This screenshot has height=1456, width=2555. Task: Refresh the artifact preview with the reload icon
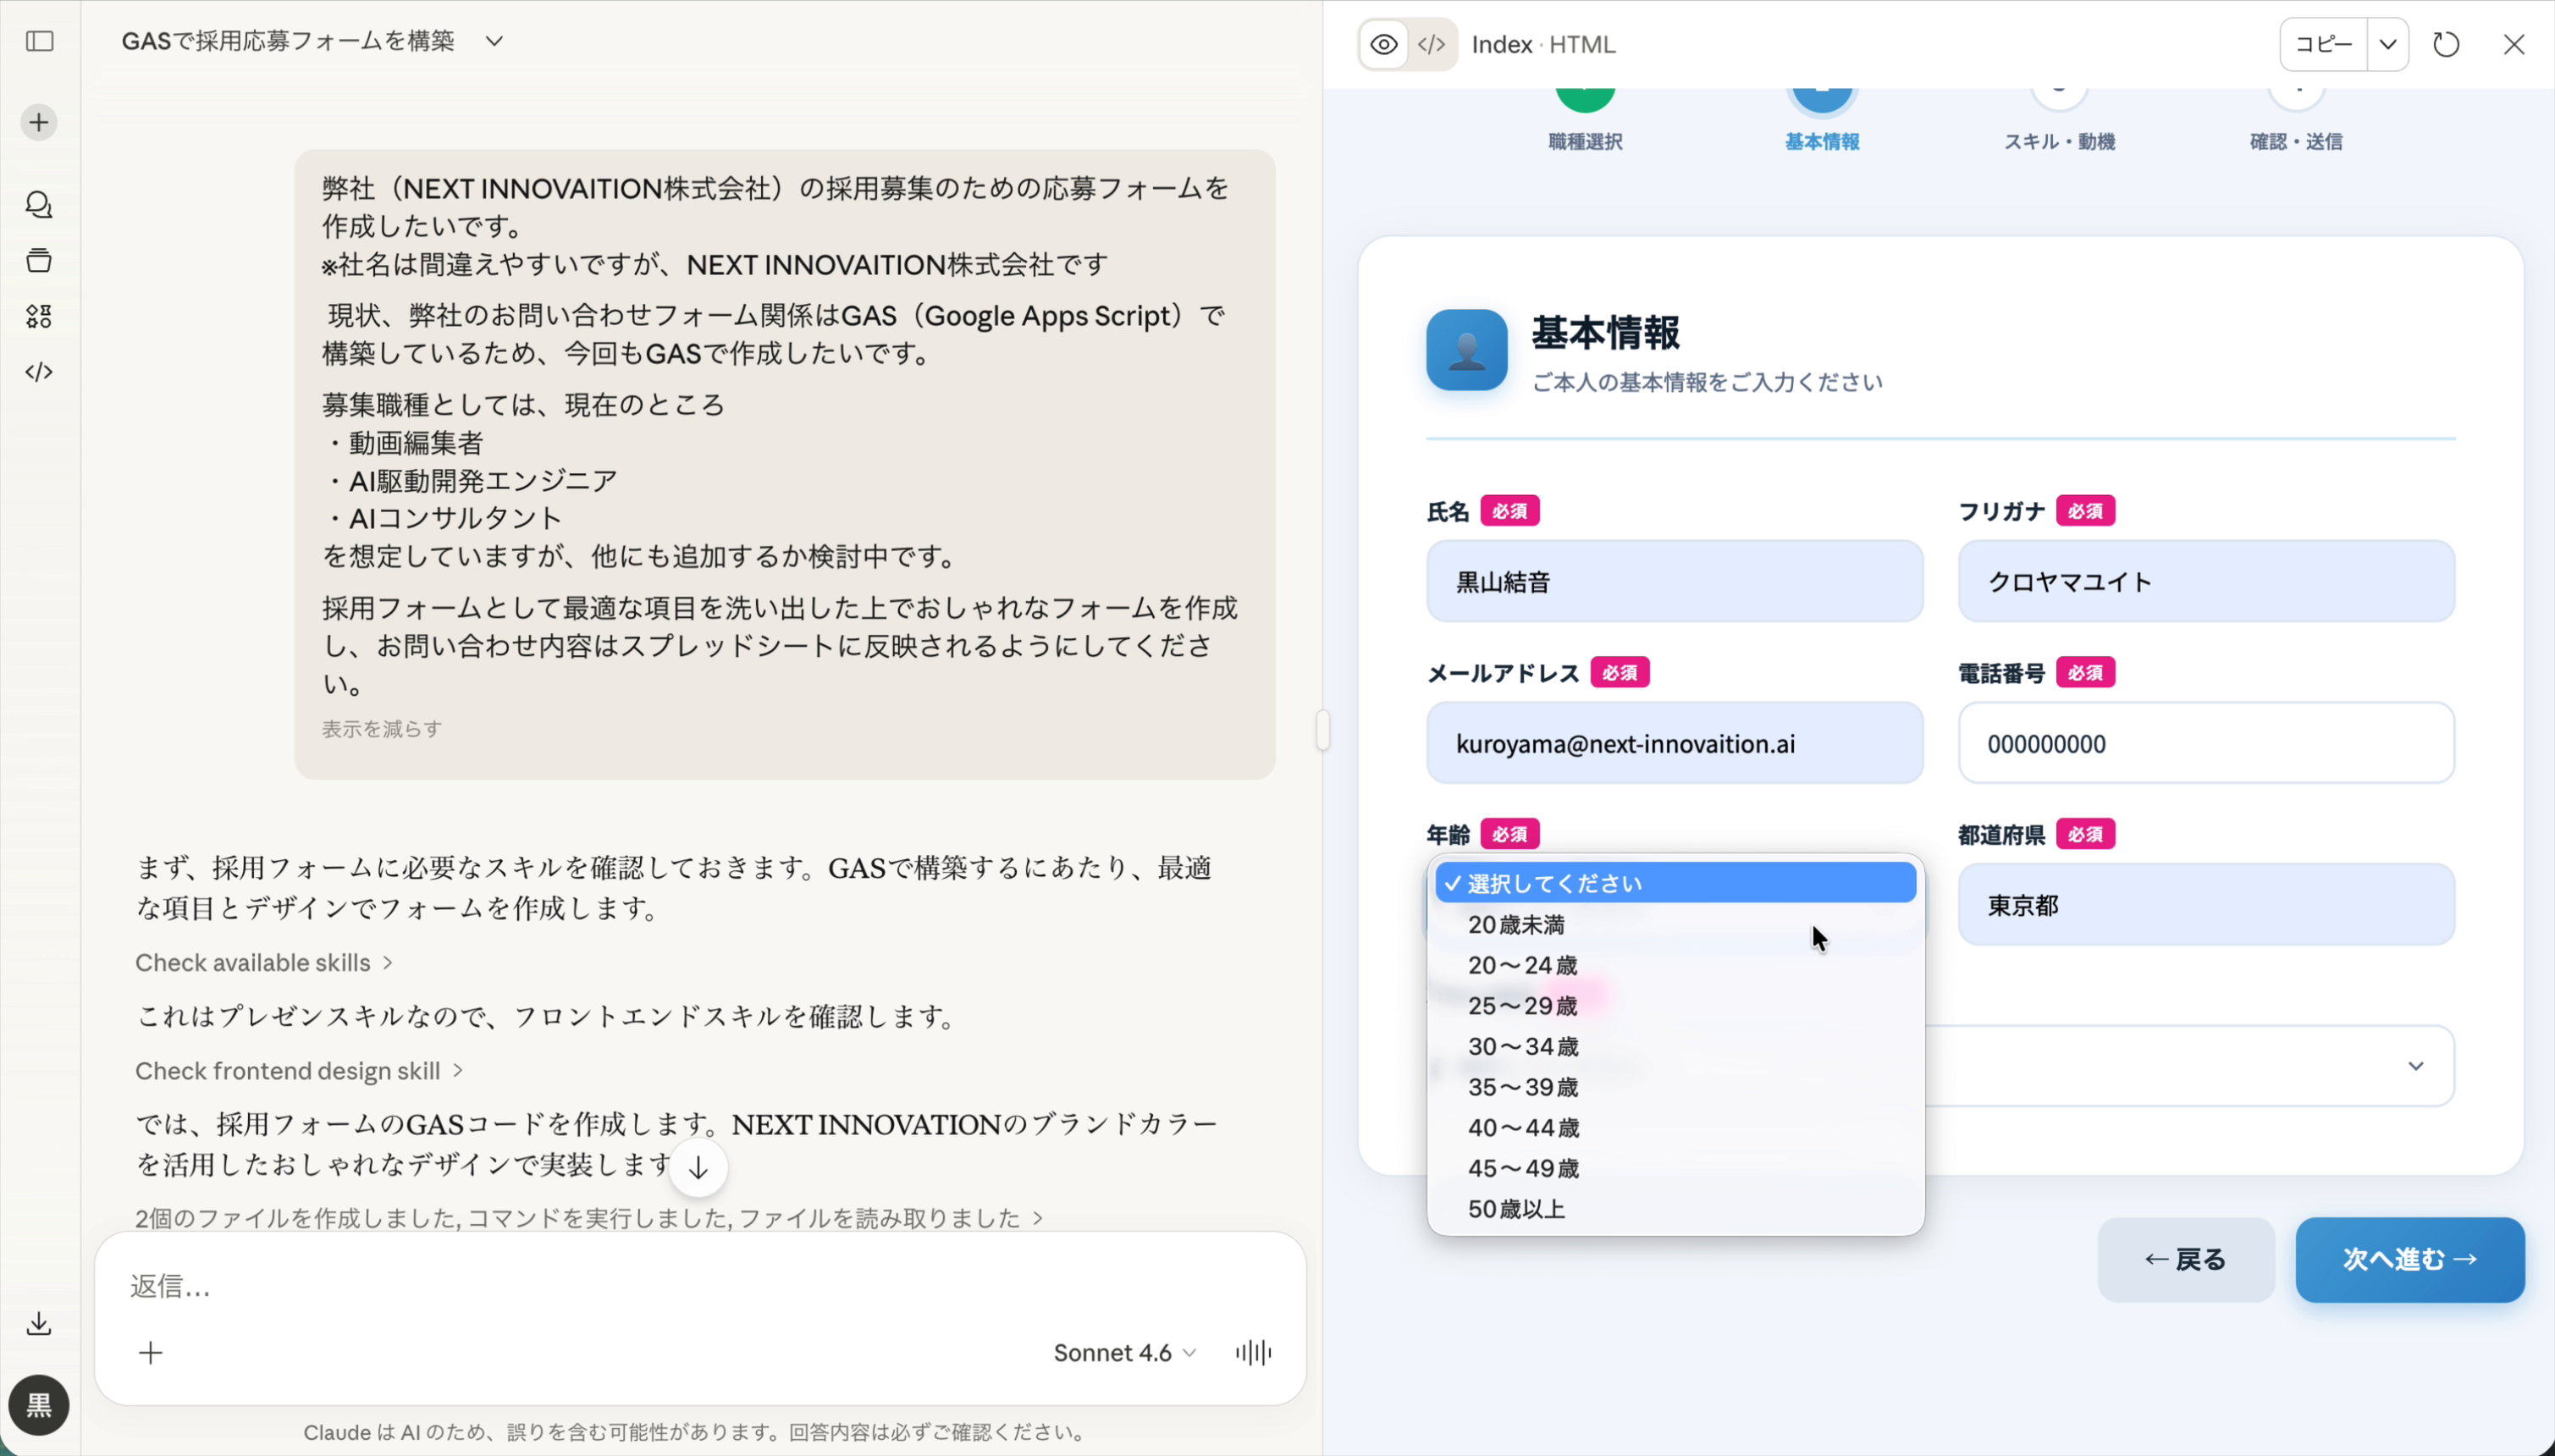2445,44
